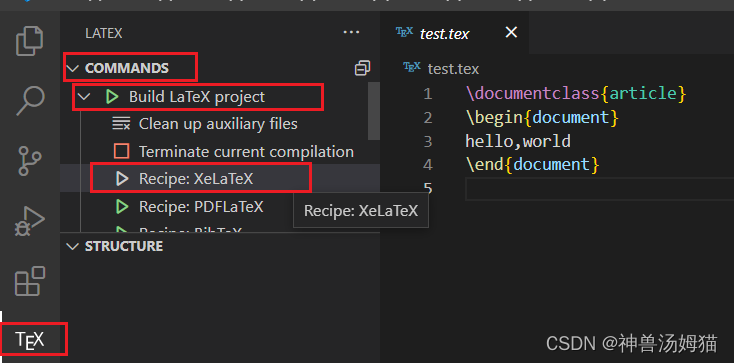Click the hello,world line of code
Viewport: 734px width, 363px height.
coord(518,141)
